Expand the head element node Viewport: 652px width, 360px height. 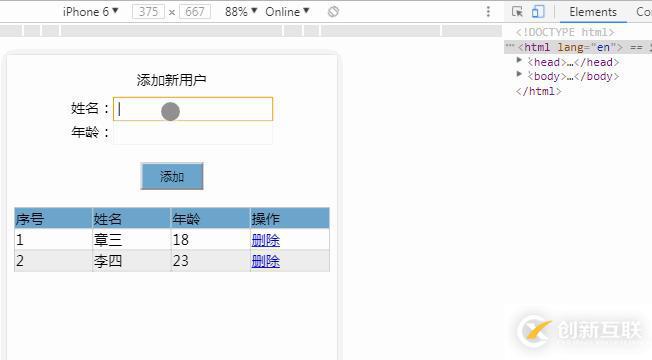tap(519, 60)
